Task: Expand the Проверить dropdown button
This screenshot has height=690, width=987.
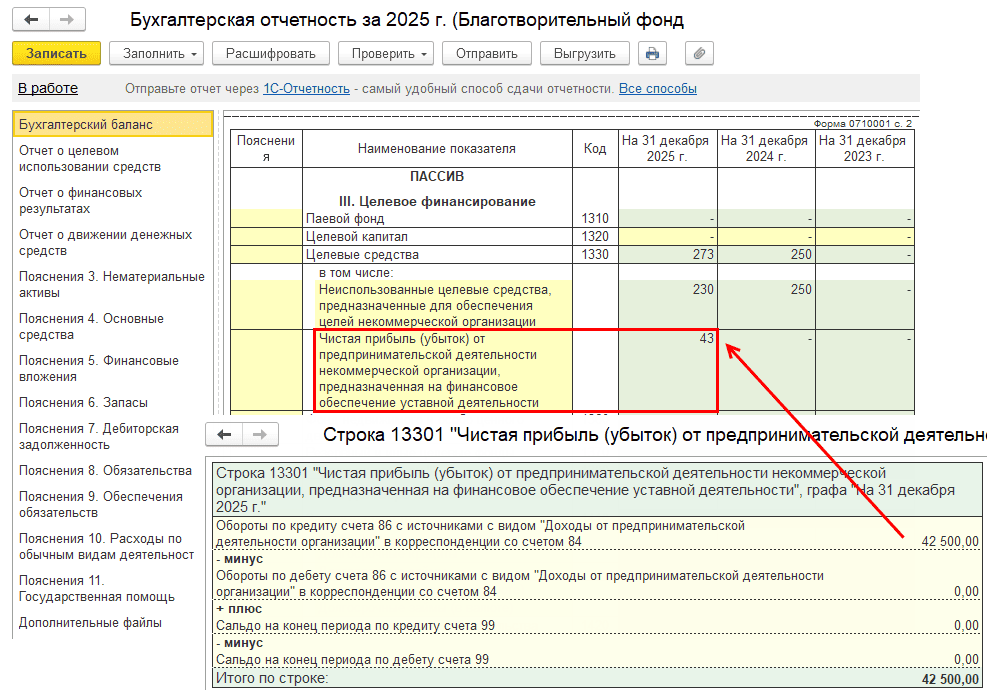Action: coord(384,54)
